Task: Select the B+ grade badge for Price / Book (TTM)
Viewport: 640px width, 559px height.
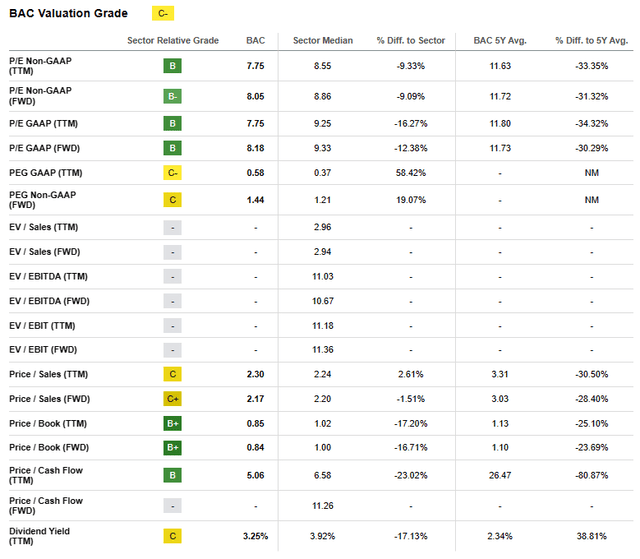Action: [174, 424]
